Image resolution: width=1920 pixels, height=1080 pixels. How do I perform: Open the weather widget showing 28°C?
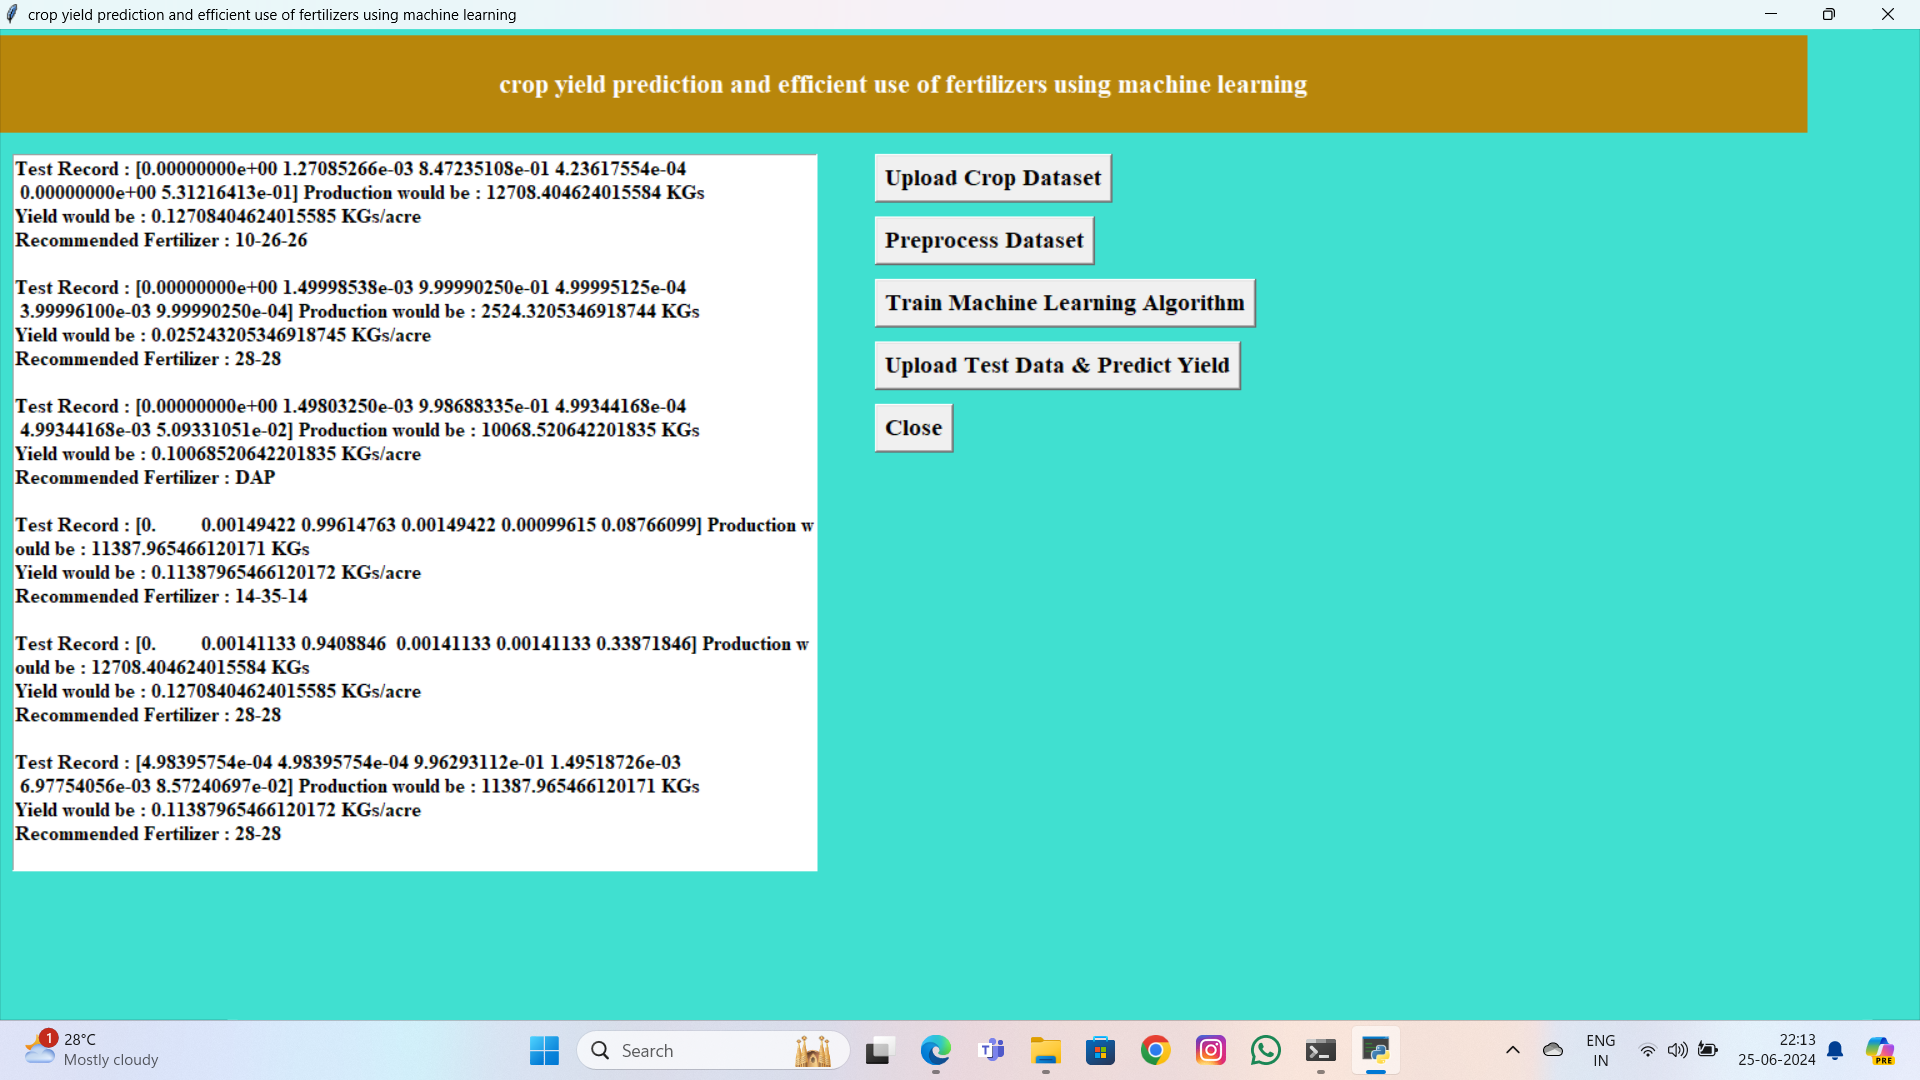pos(92,1050)
